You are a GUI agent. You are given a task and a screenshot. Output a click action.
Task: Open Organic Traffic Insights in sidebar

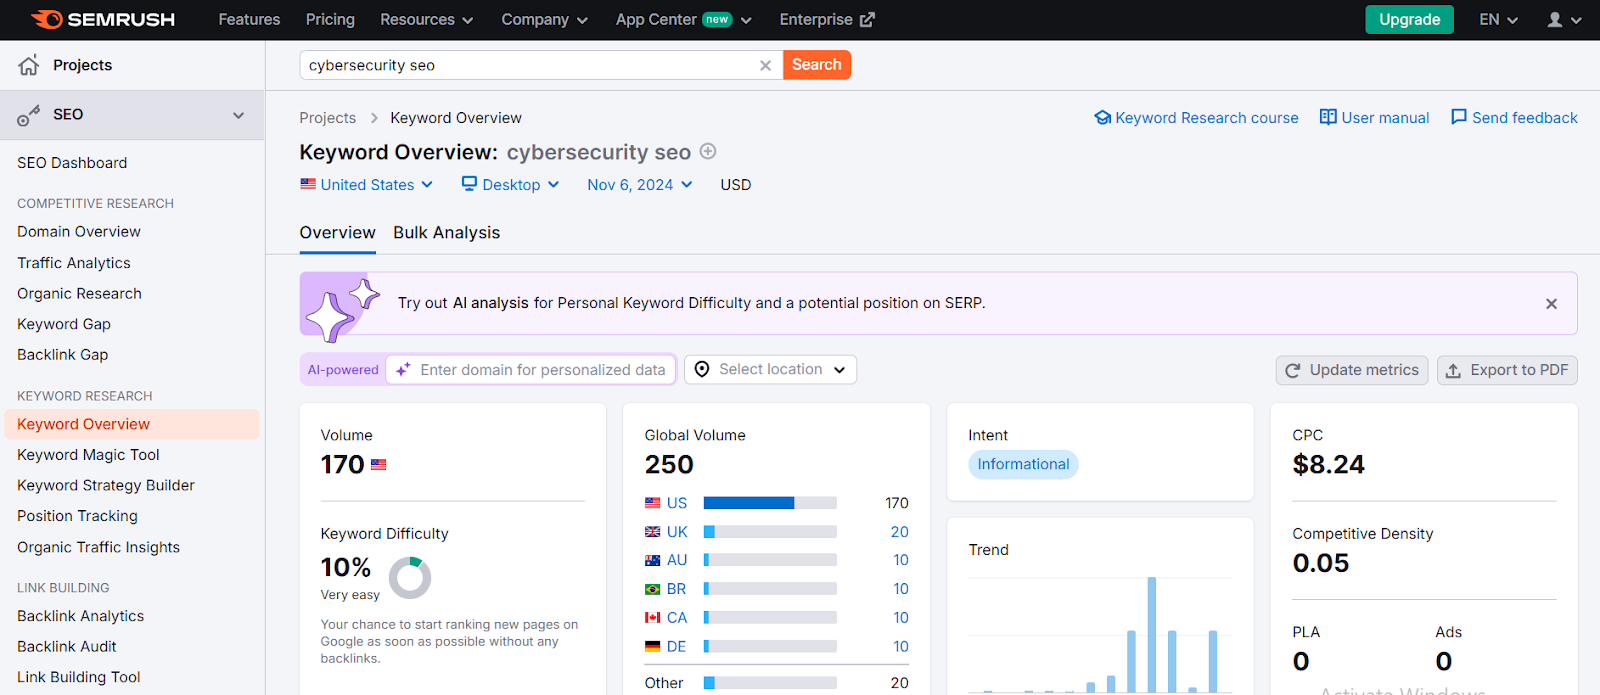click(98, 547)
